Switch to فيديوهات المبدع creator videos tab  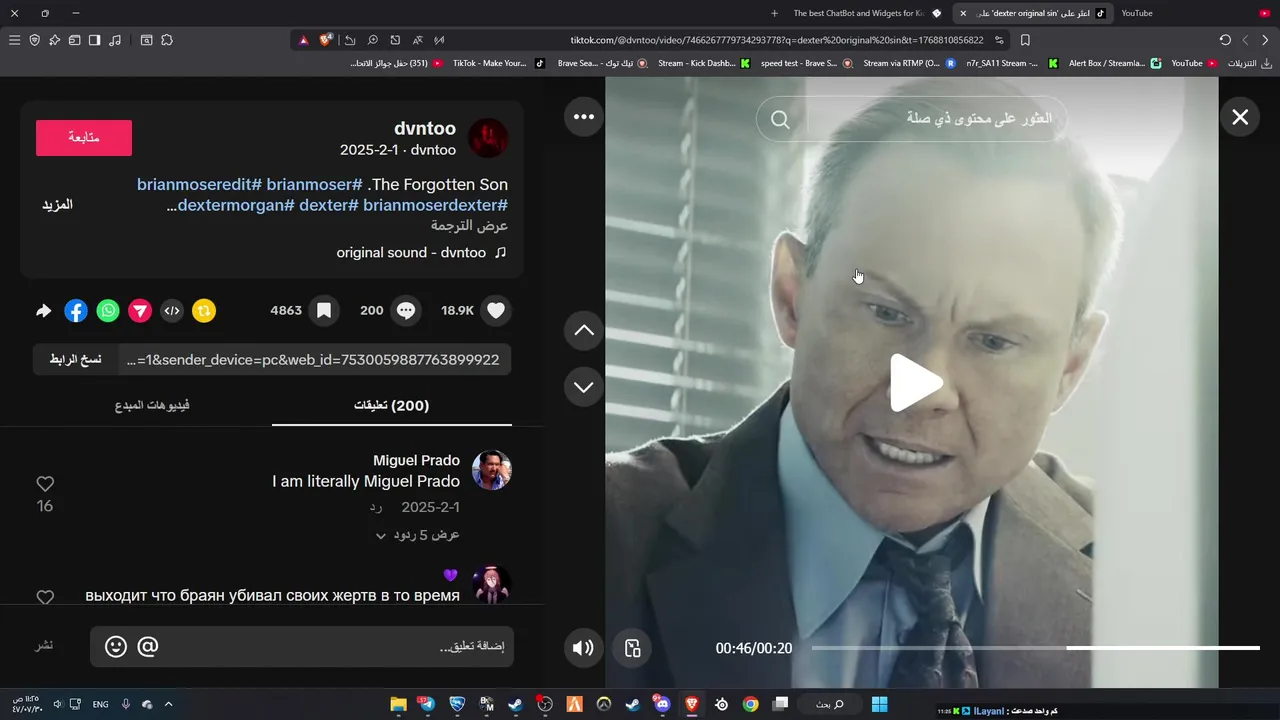click(152, 405)
